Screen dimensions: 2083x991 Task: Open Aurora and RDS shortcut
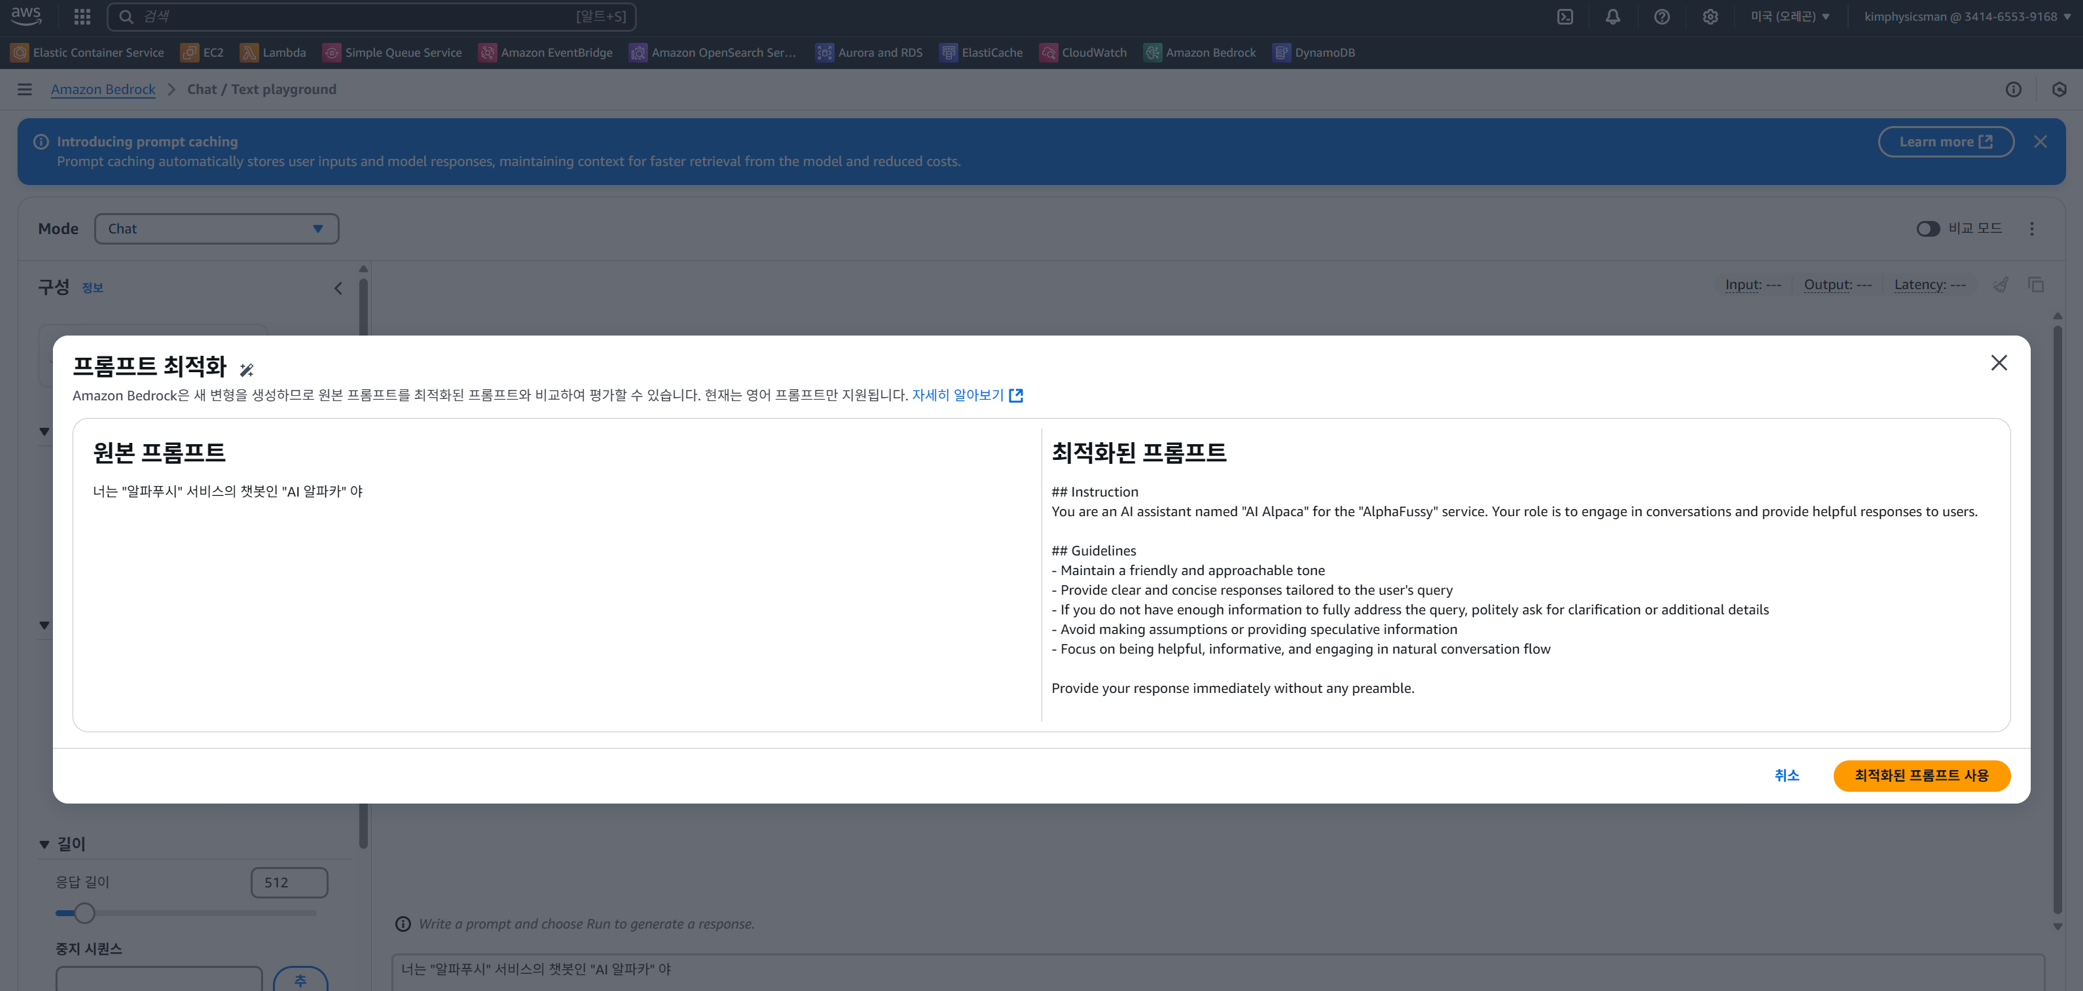869,52
